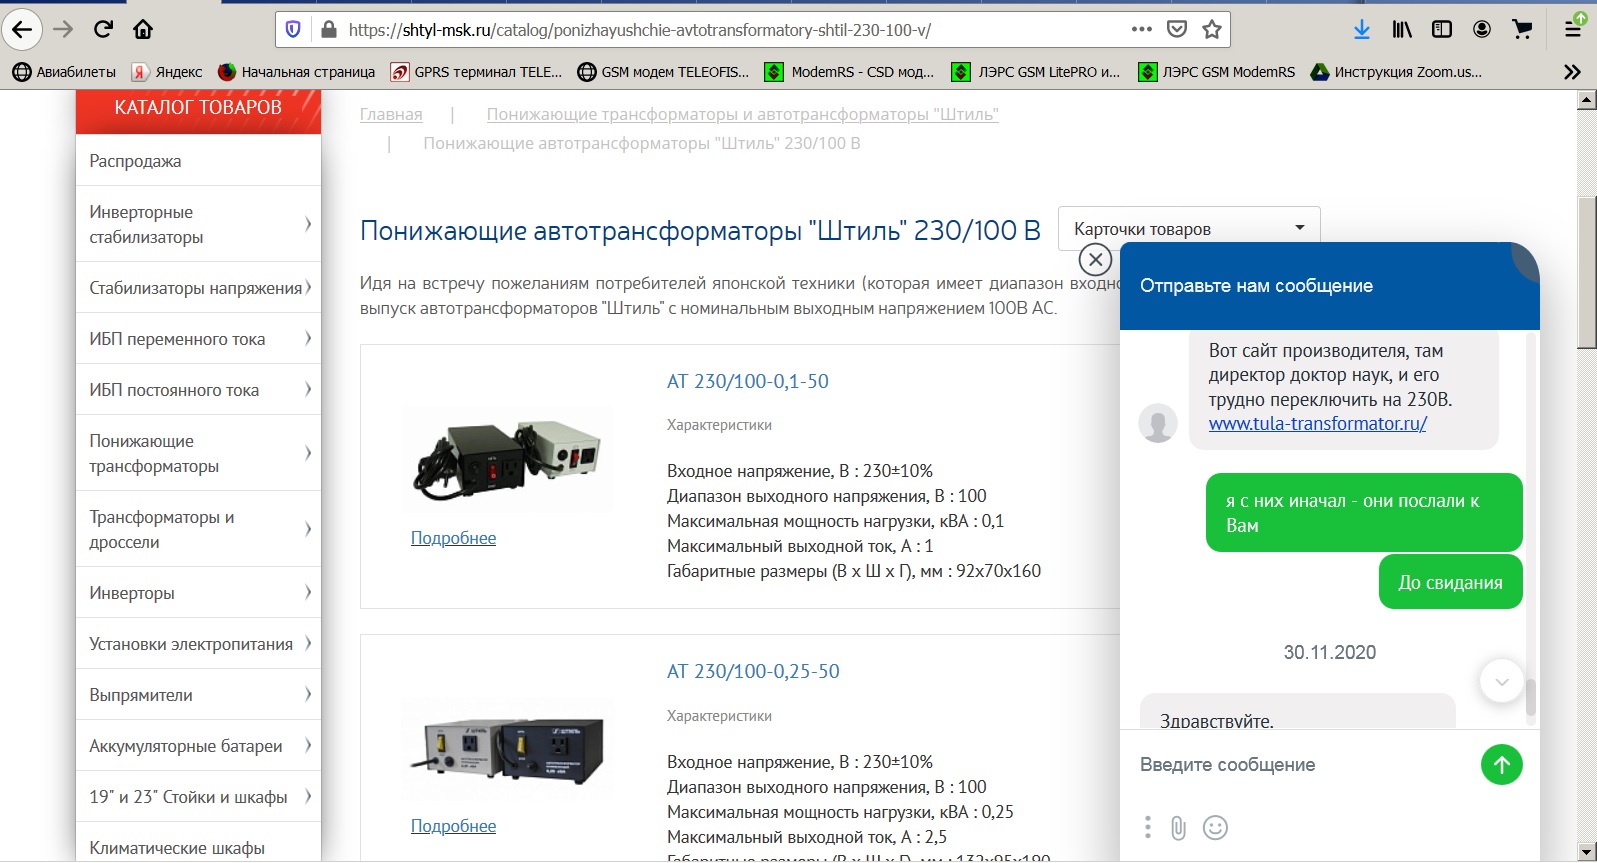Click AT 230/100-0,25-50 product image
1597x863 pixels.
pyautogui.click(x=507, y=750)
